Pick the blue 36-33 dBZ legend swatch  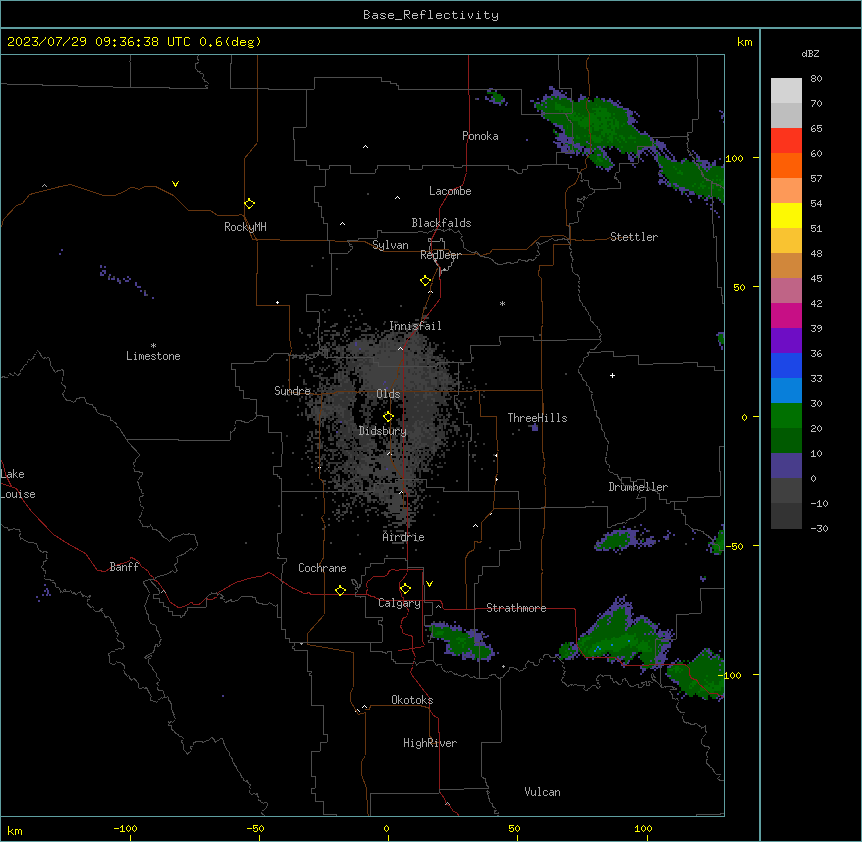(786, 365)
